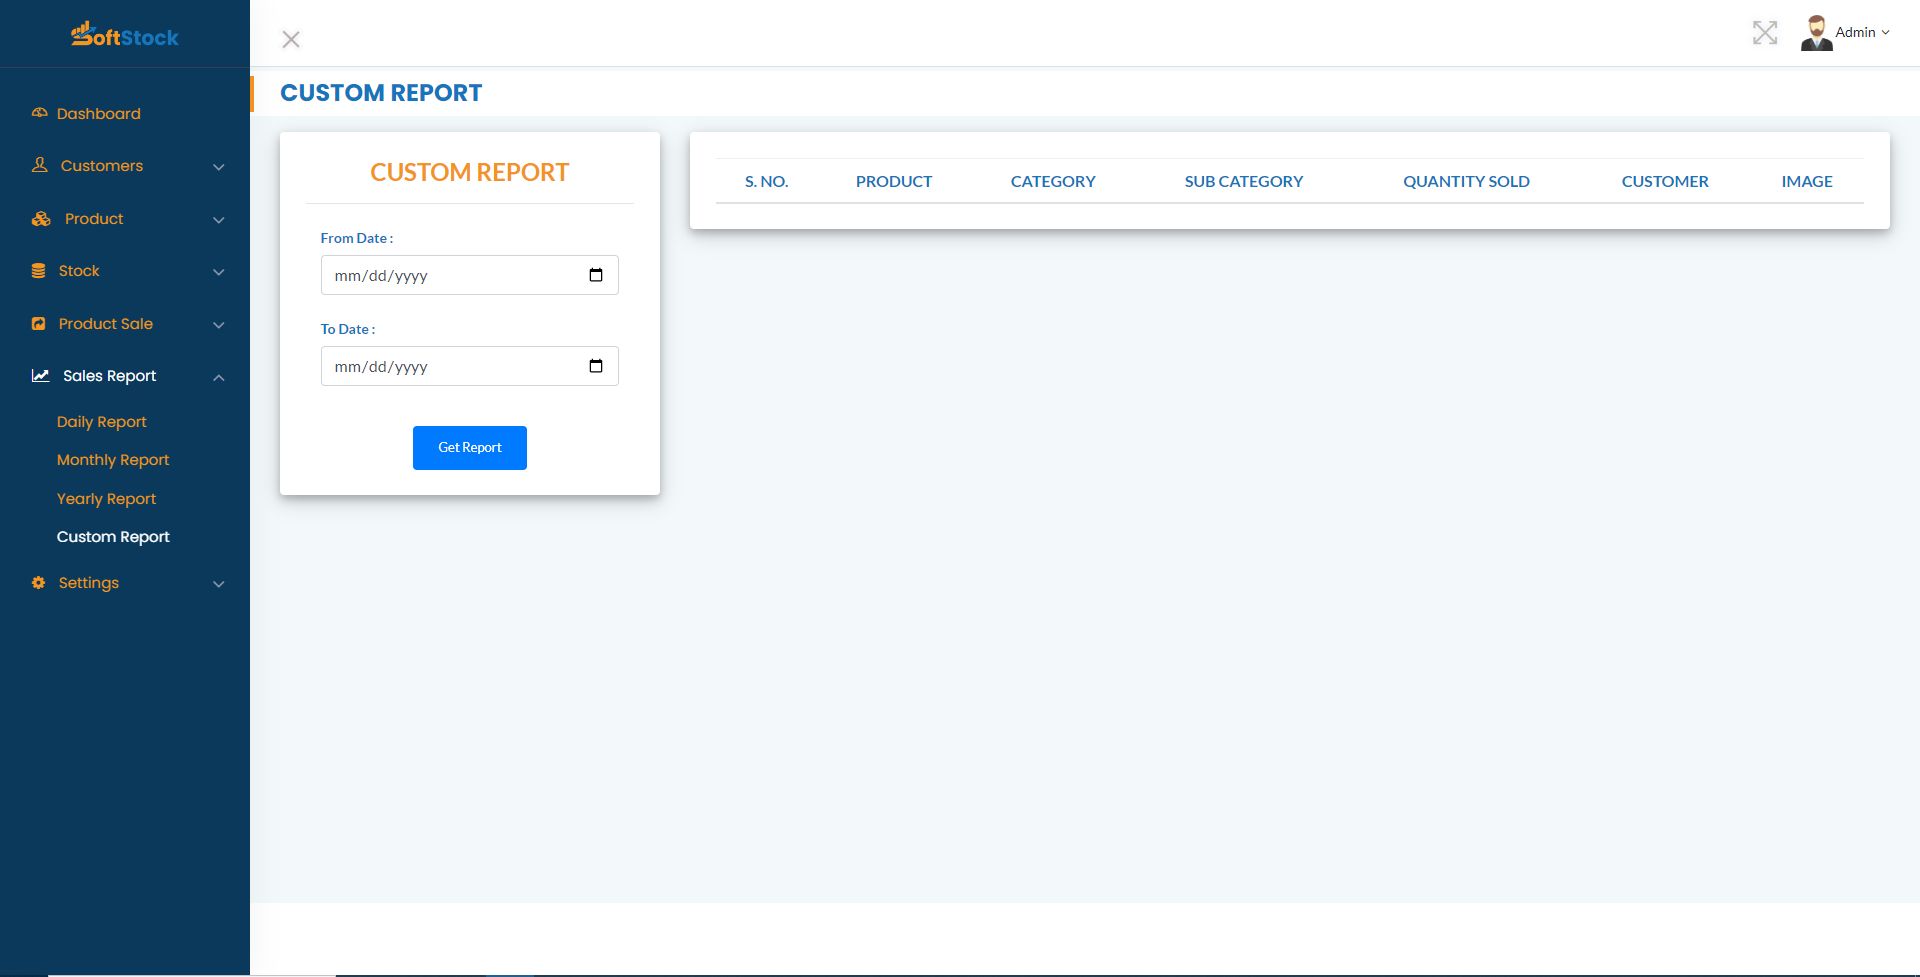Click the IMAGE column header
The height and width of the screenshot is (977, 1920).
tap(1807, 181)
